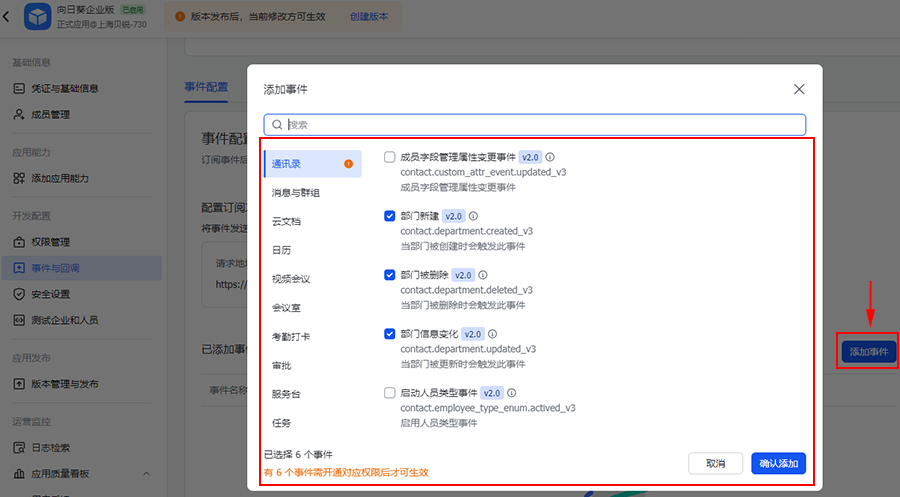Click the 创建版本 link in banner
This screenshot has width=900, height=497.
point(369,17)
